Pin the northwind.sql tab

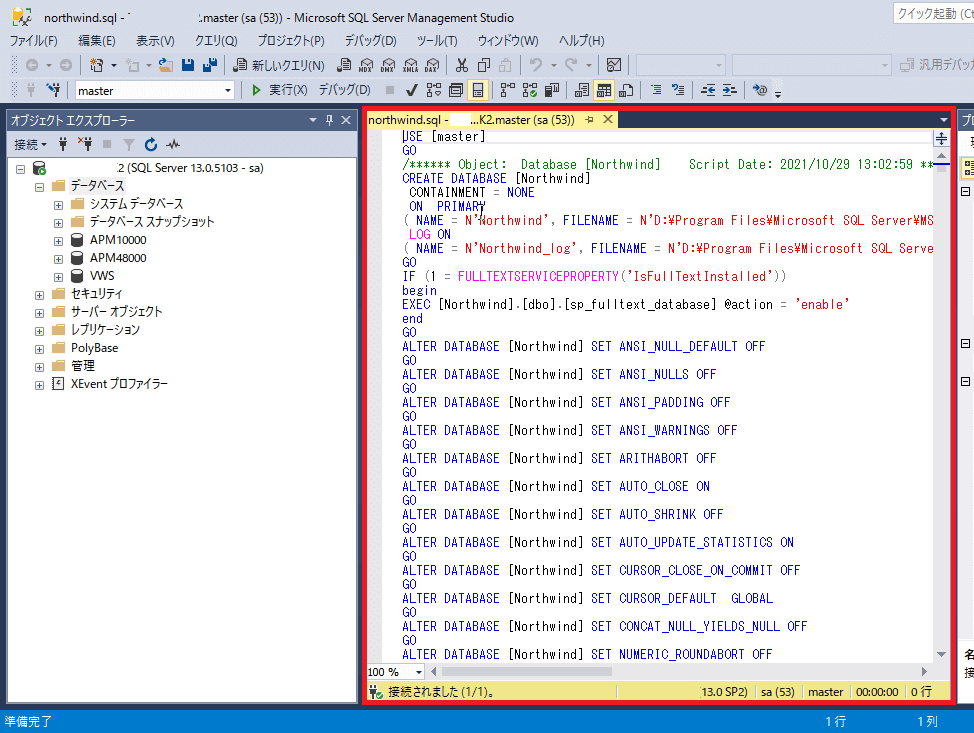coord(590,120)
